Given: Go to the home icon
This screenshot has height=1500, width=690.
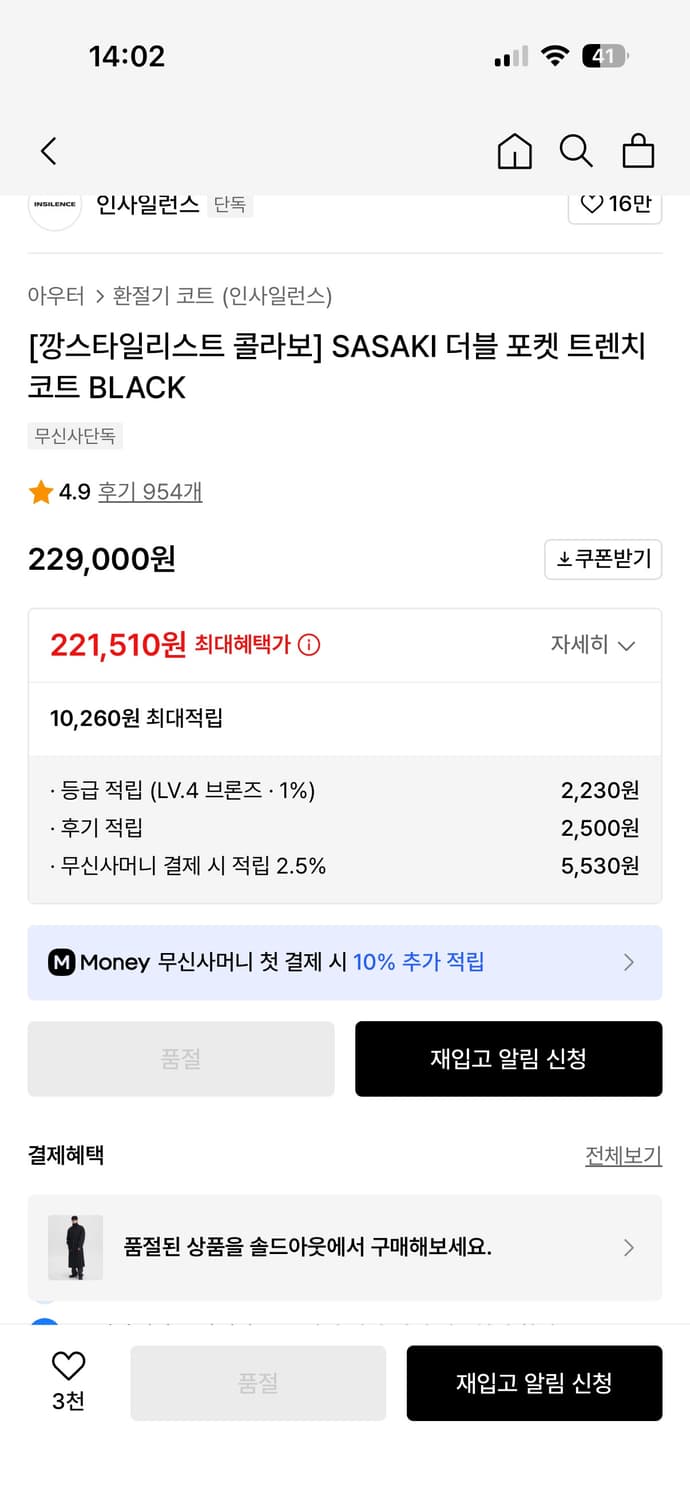Looking at the screenshot, I should point(514,151).
